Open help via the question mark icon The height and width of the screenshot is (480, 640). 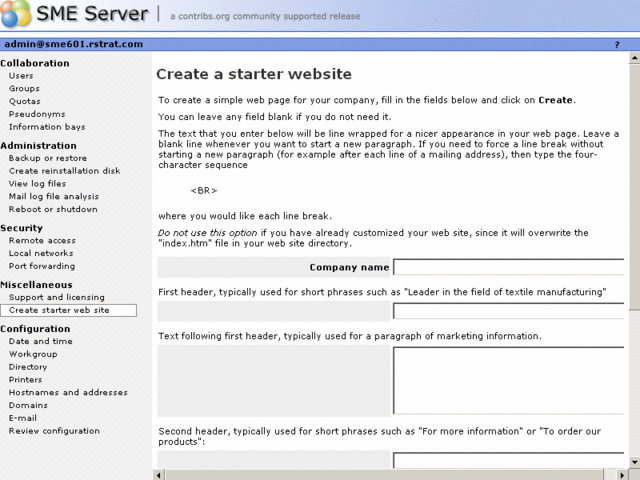point(617,44)
